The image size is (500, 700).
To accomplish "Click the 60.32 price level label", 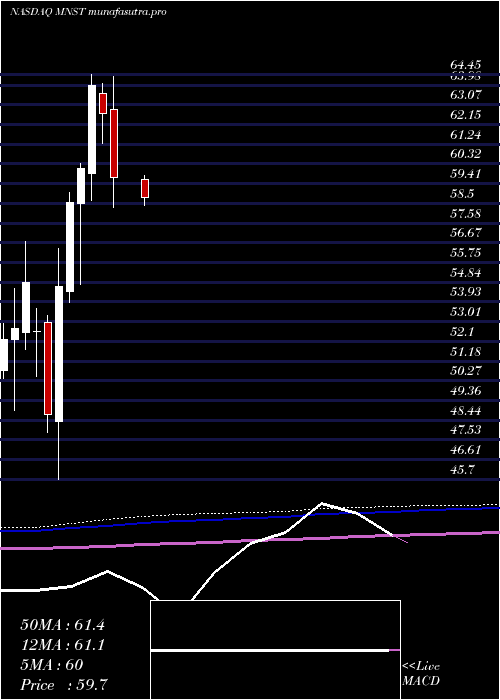I will click(x=465, y=154).
